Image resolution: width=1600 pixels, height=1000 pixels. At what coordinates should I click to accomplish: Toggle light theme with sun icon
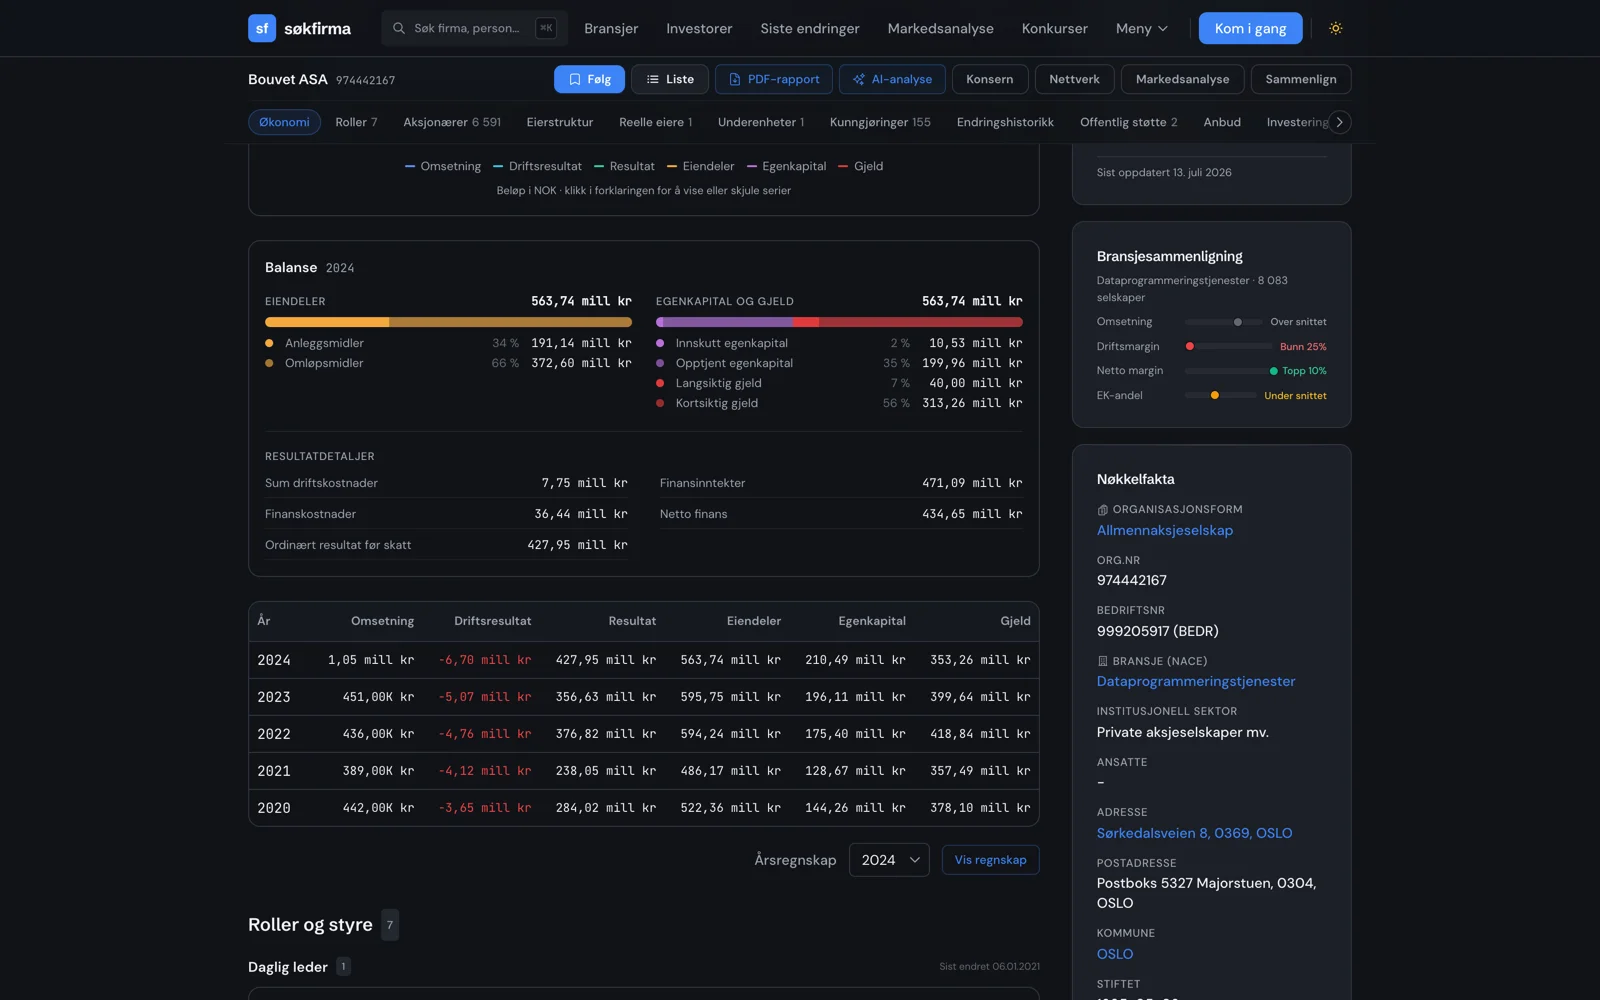pos(1335,28)
